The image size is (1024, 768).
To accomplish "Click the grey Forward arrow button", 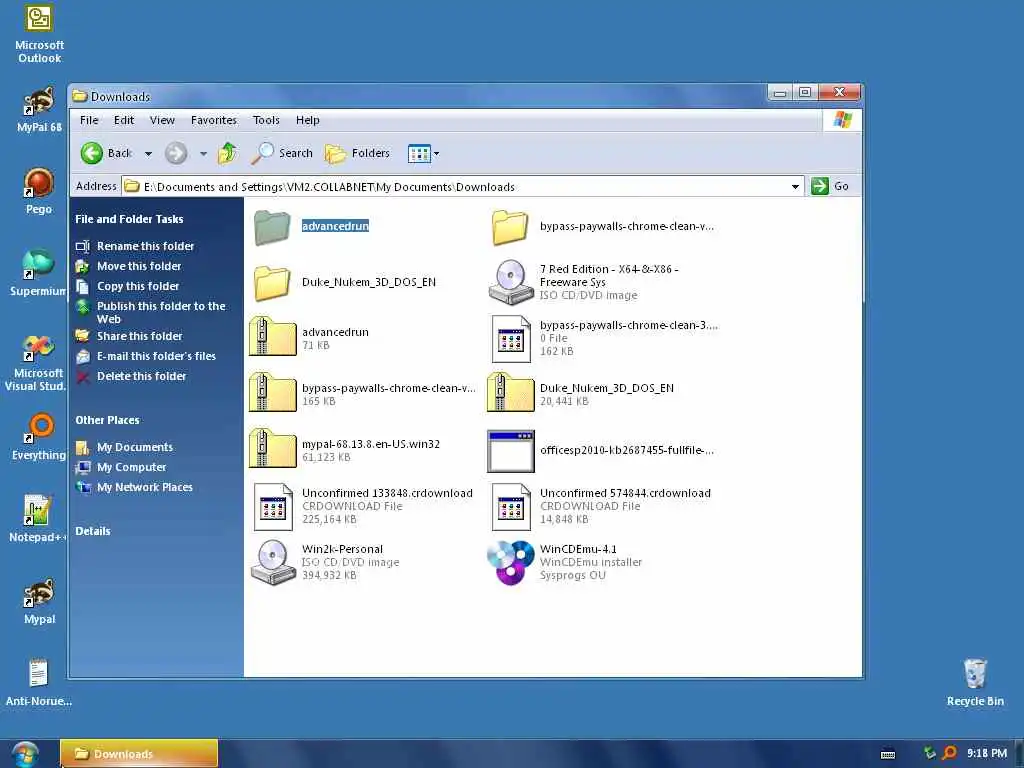I will click(175, 153).
